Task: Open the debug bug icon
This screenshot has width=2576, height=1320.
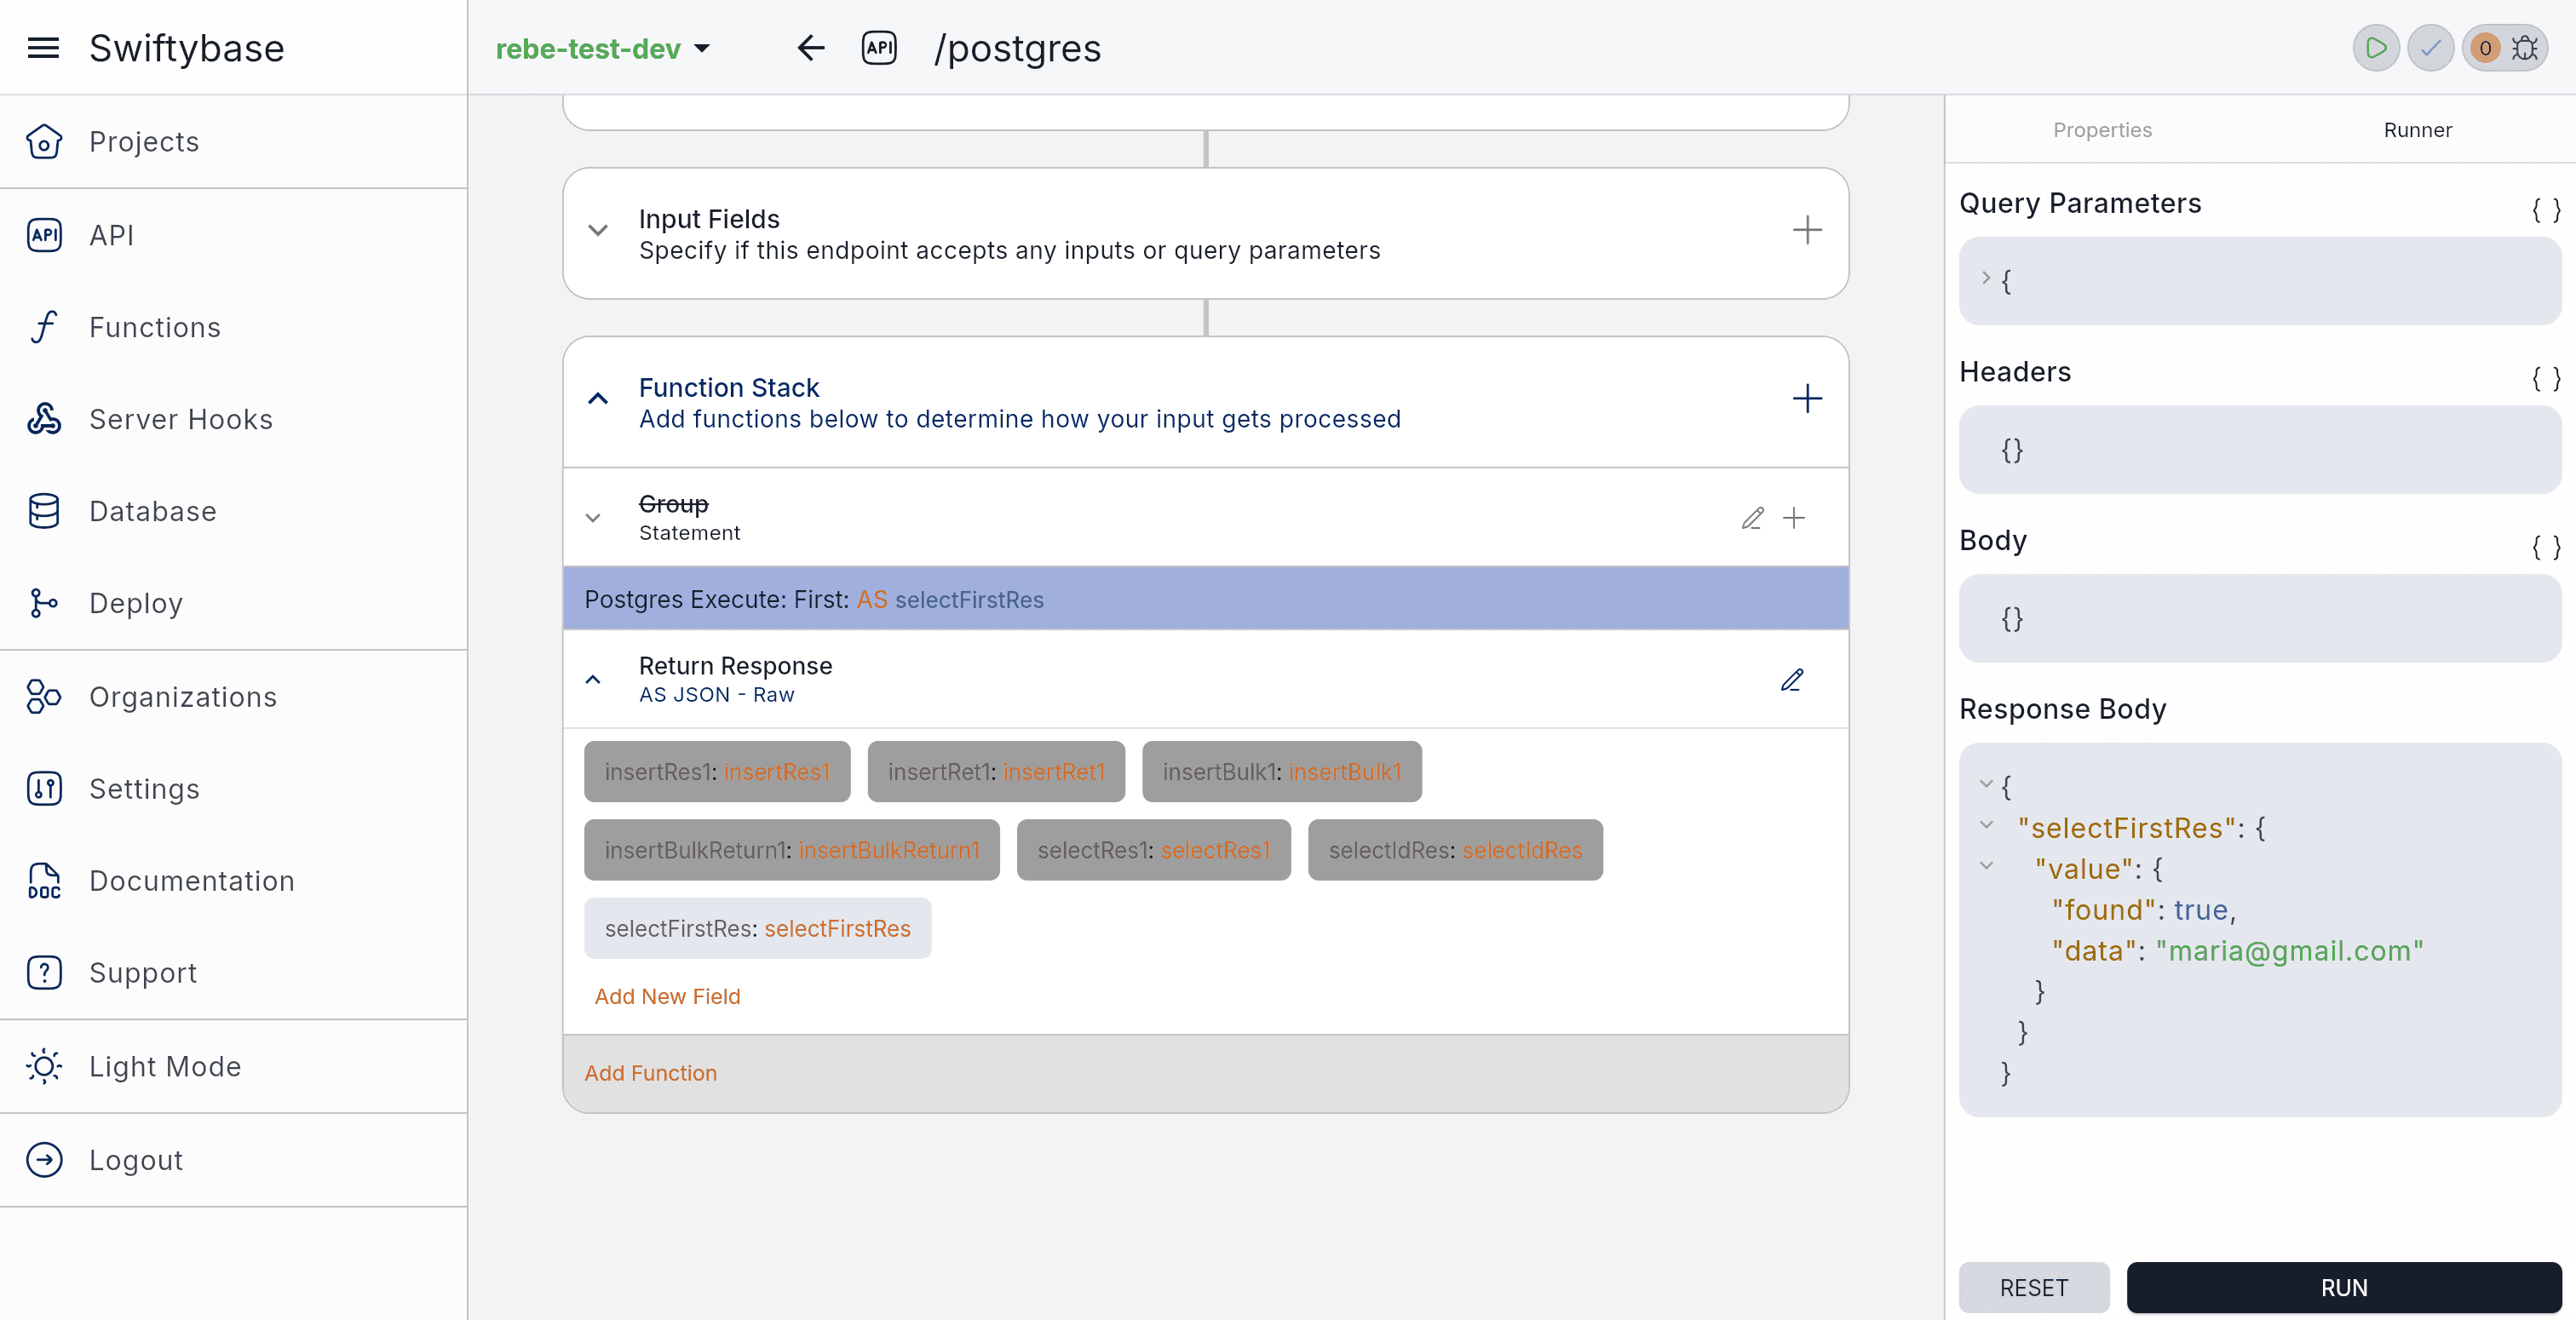Action: 2525,48
